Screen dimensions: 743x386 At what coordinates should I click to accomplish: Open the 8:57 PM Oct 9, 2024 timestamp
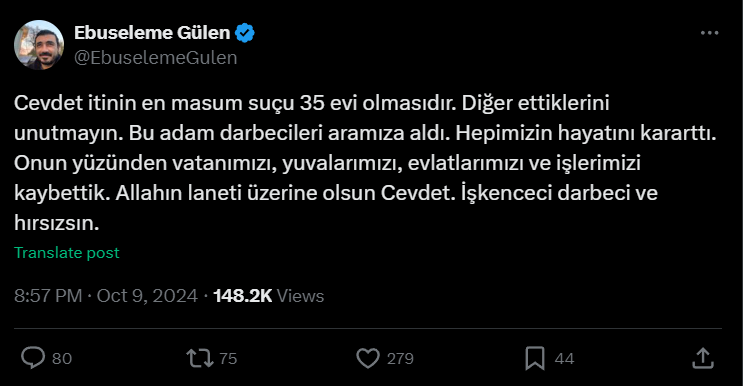(x=106, y=296)
